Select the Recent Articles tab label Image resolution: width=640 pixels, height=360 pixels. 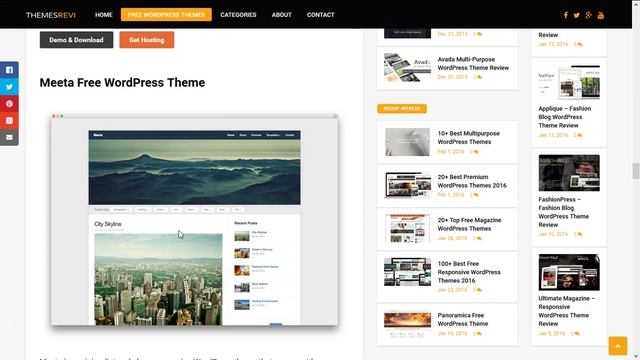402,109
